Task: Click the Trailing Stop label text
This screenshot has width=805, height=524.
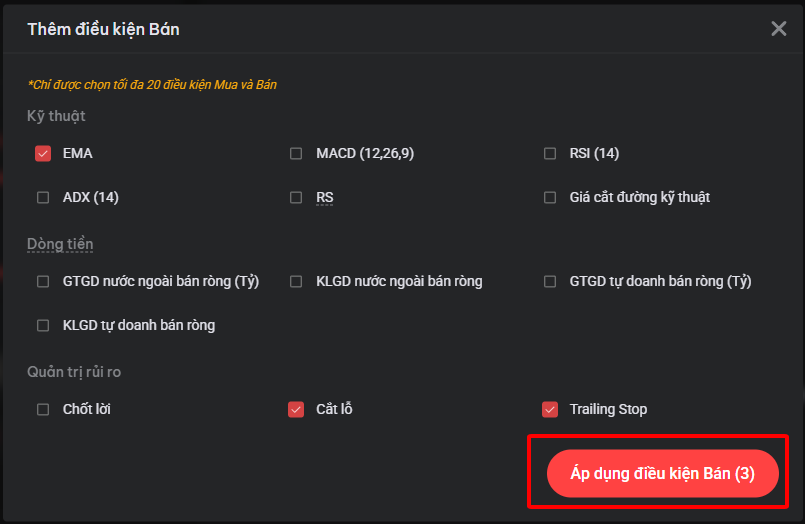Action: 608,409
